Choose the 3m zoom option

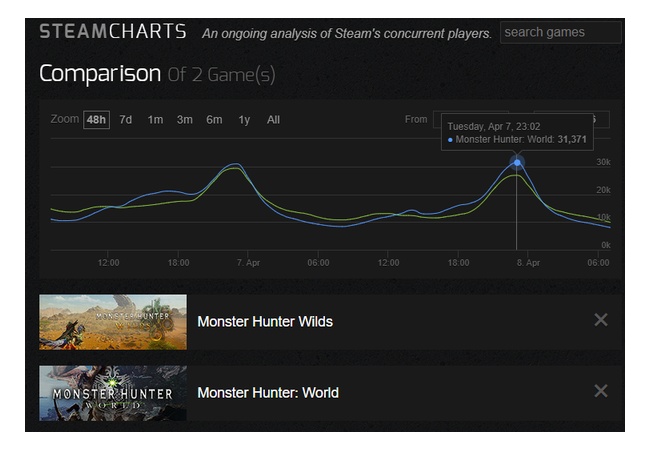tap(184, 120)
